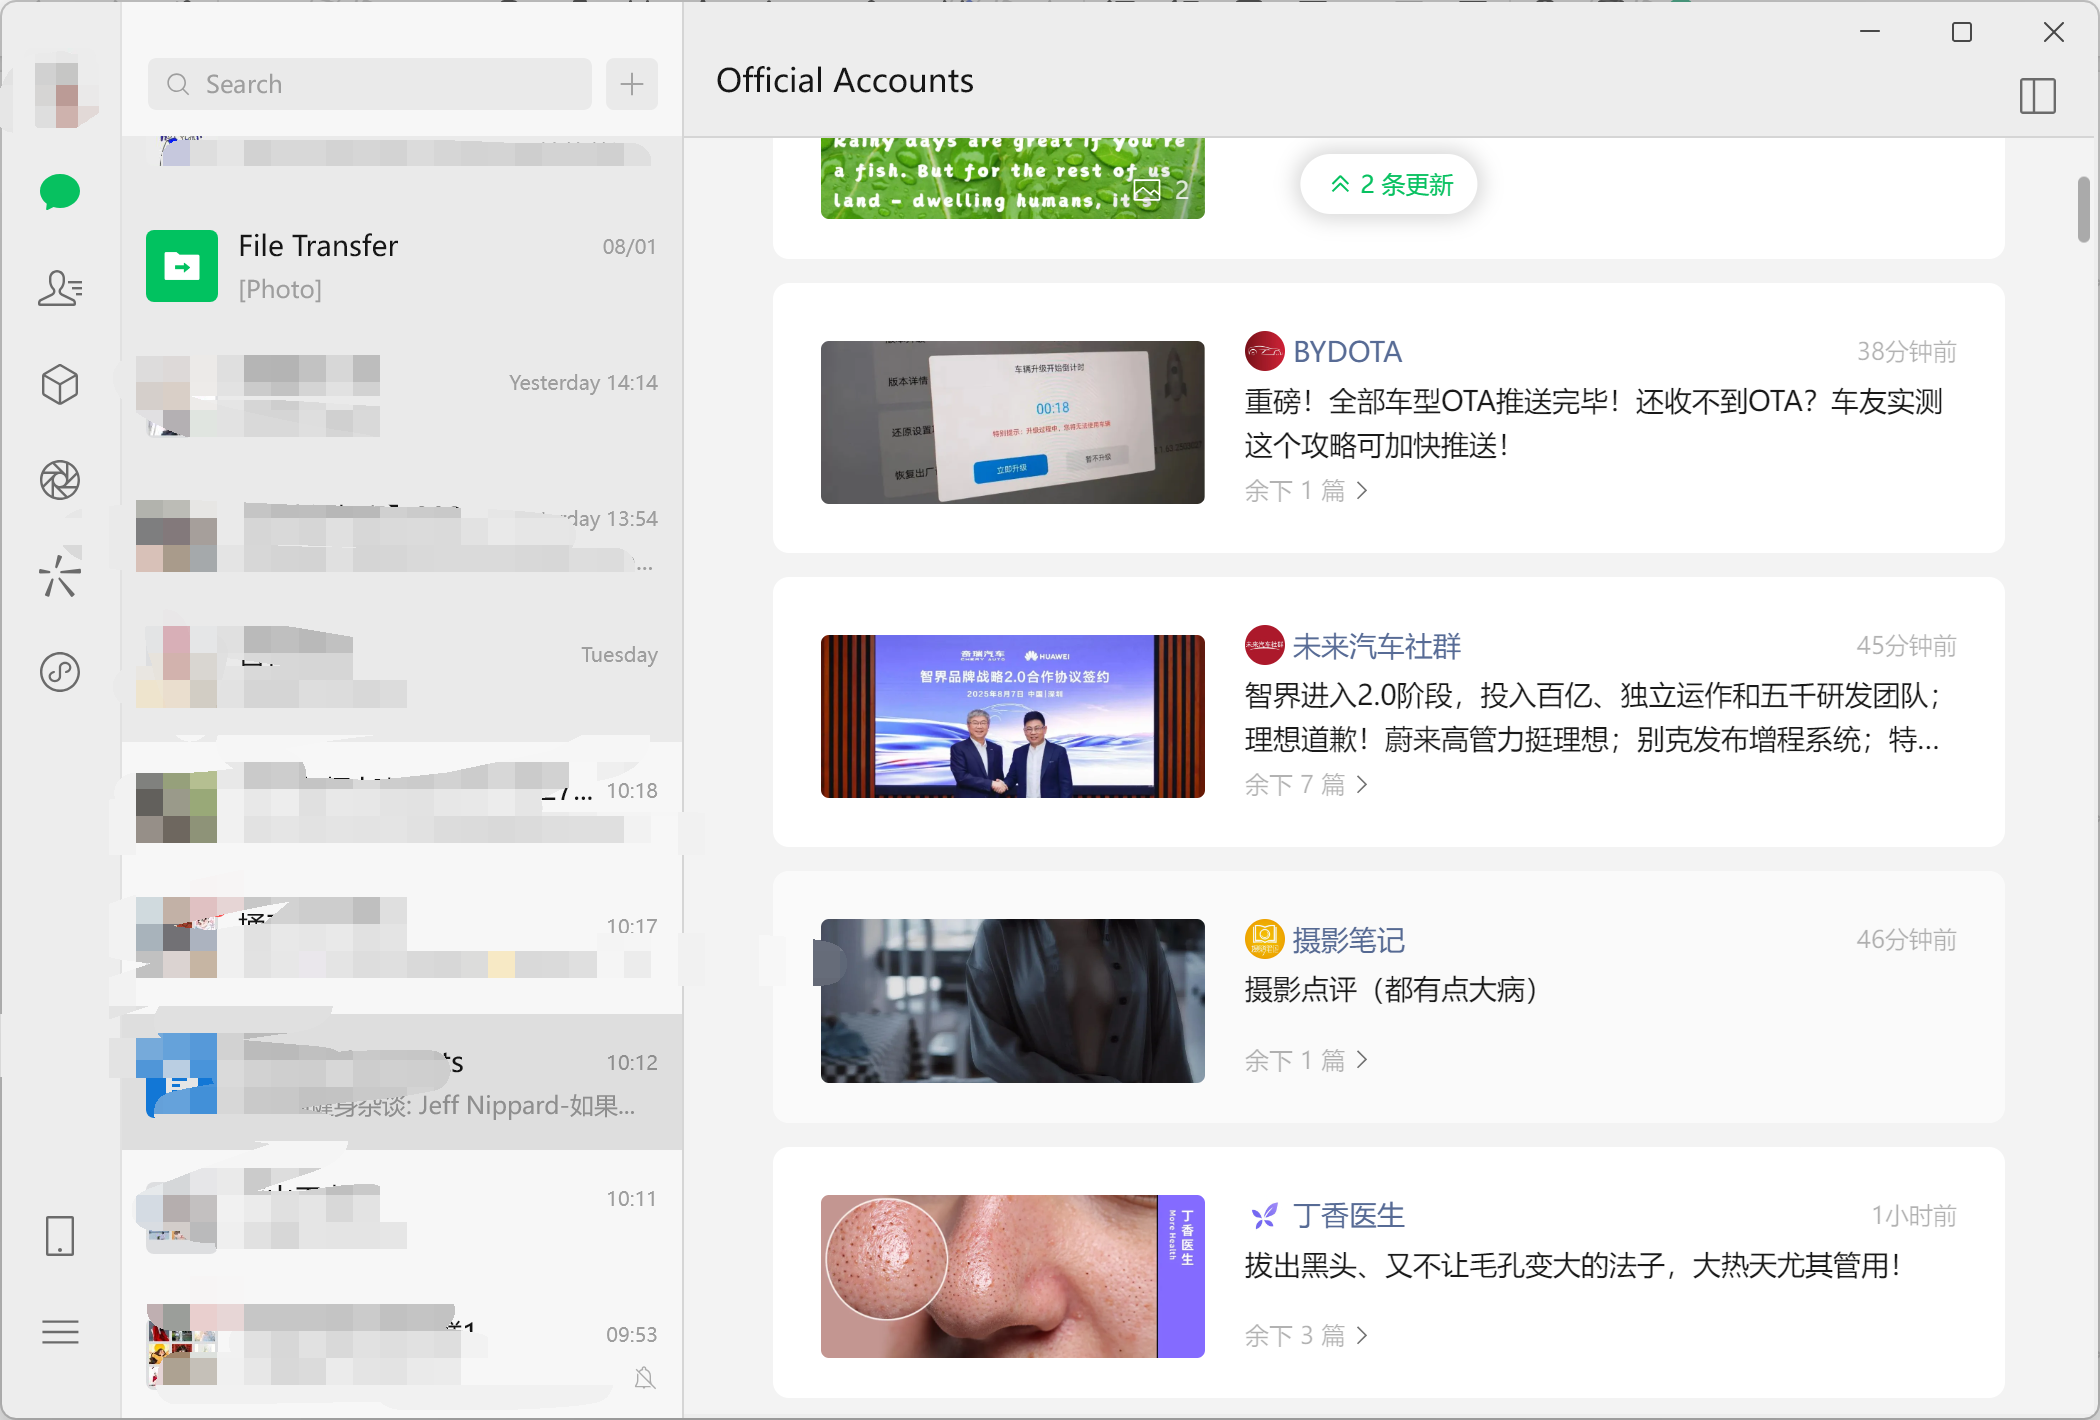Open the BYDOTA article thumbnail
Screen dimensions: 2100x1420
pyautogui.click(x=1012, y=422)
